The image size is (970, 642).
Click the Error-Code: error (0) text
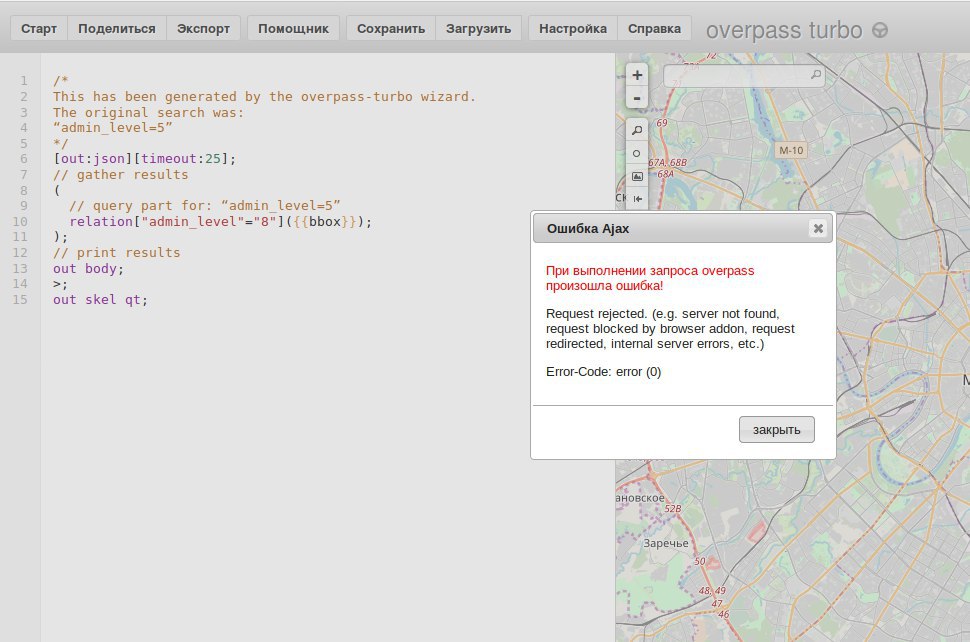(604, 372)
